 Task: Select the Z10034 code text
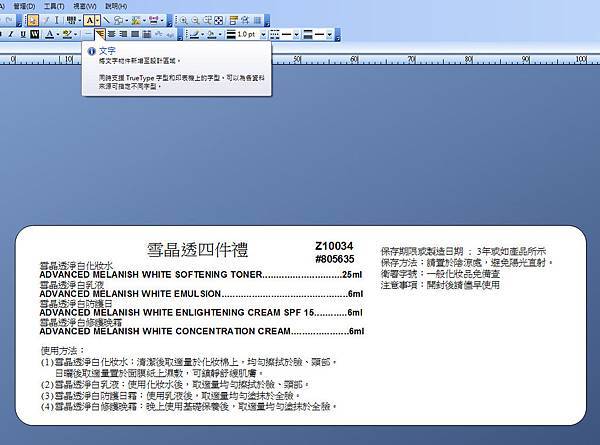click(334, 246)
